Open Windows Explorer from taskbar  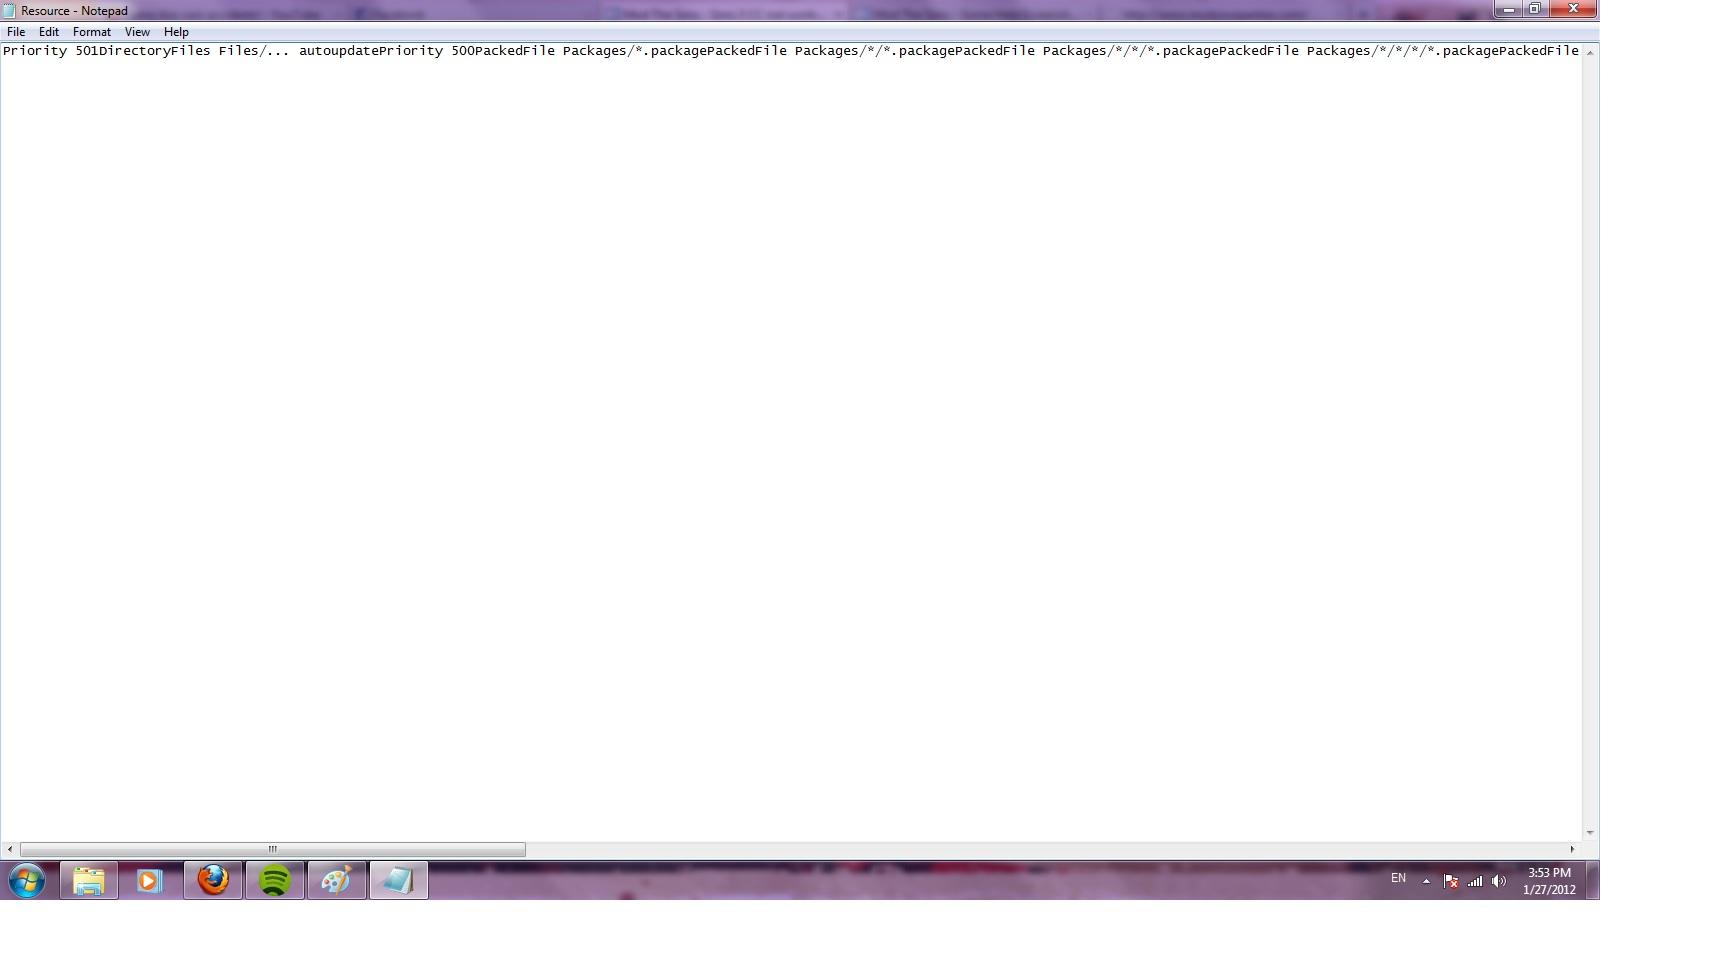tap(89, 881)
